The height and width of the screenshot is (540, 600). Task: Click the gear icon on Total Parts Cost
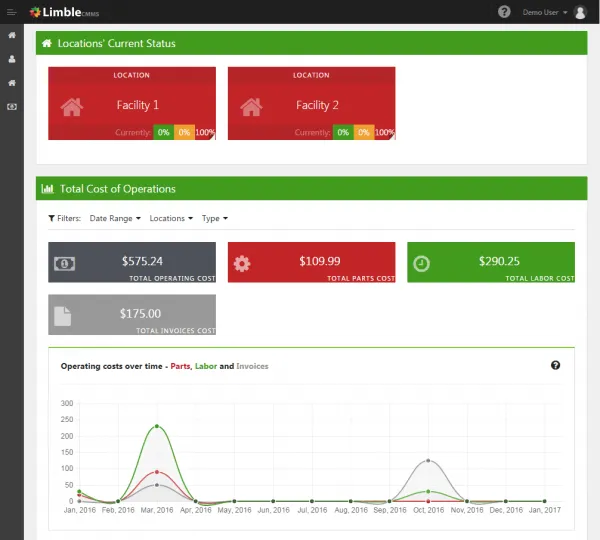coord(242,264)
